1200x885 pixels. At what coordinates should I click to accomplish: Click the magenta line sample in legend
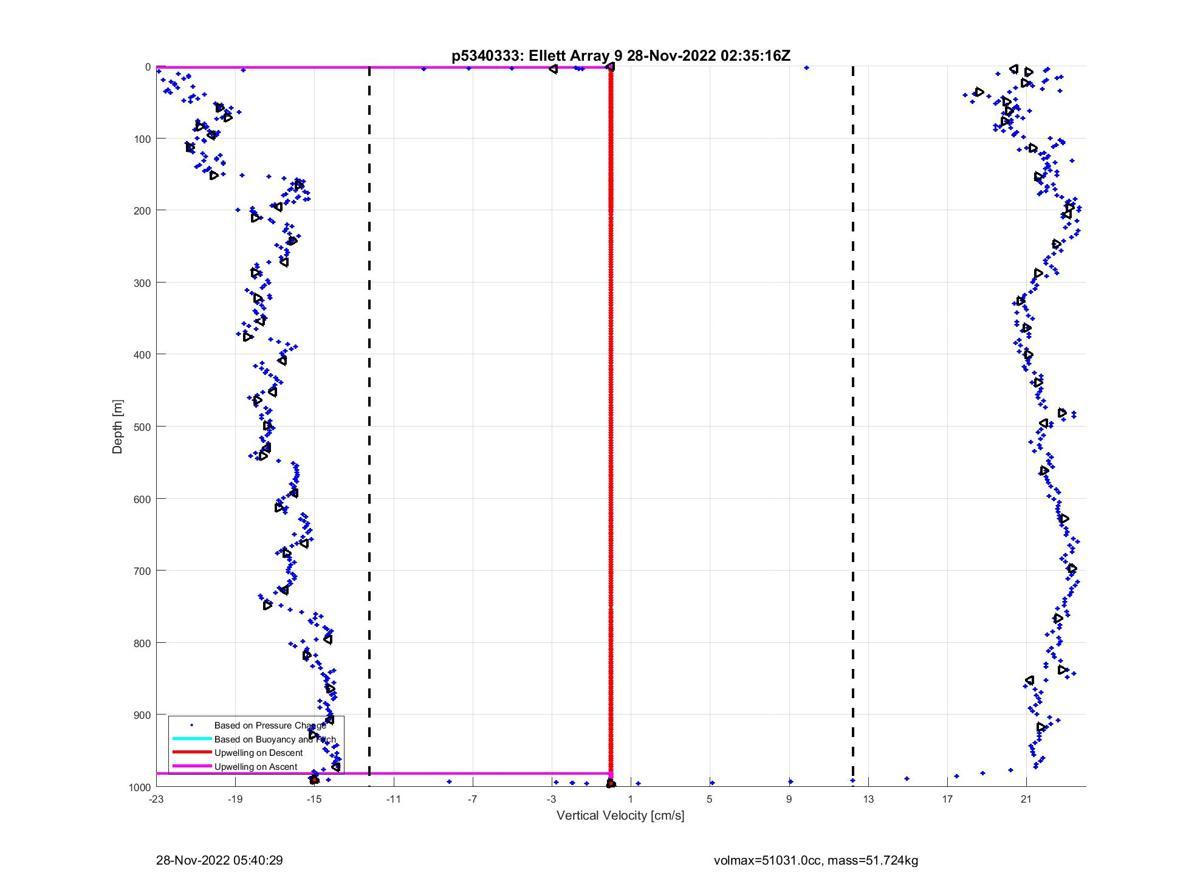(191, 766)
